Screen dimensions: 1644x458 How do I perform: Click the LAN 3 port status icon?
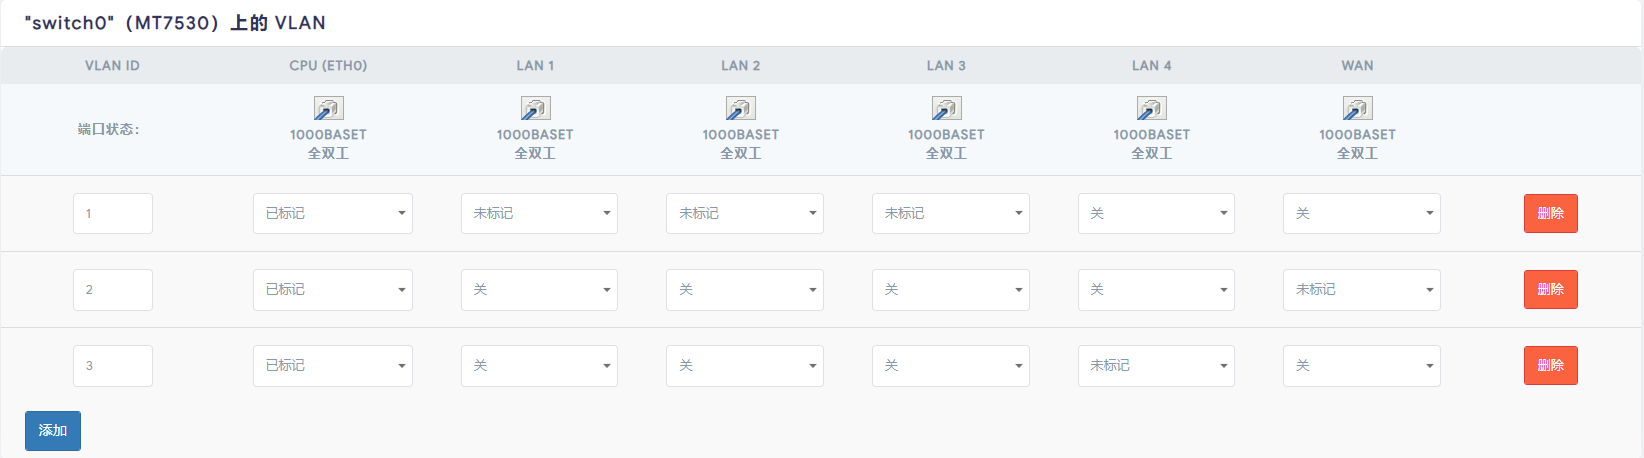pyautogui.click(x=946, y=108)
